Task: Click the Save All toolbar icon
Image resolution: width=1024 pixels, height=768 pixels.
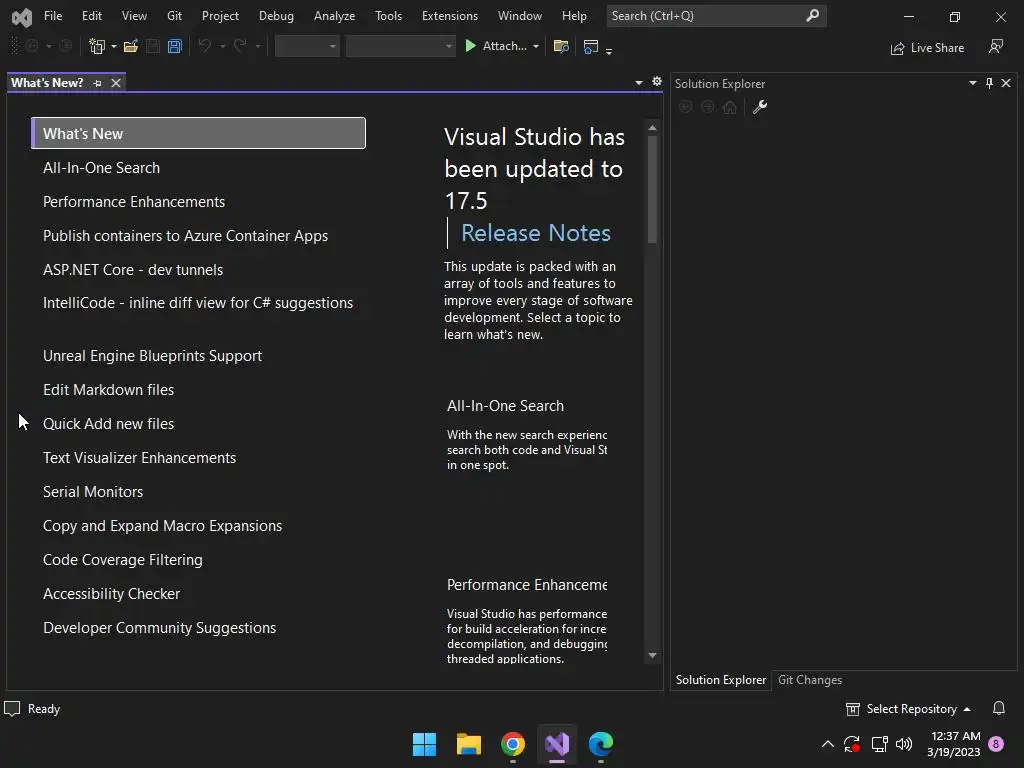Action: tap(174, 46)
